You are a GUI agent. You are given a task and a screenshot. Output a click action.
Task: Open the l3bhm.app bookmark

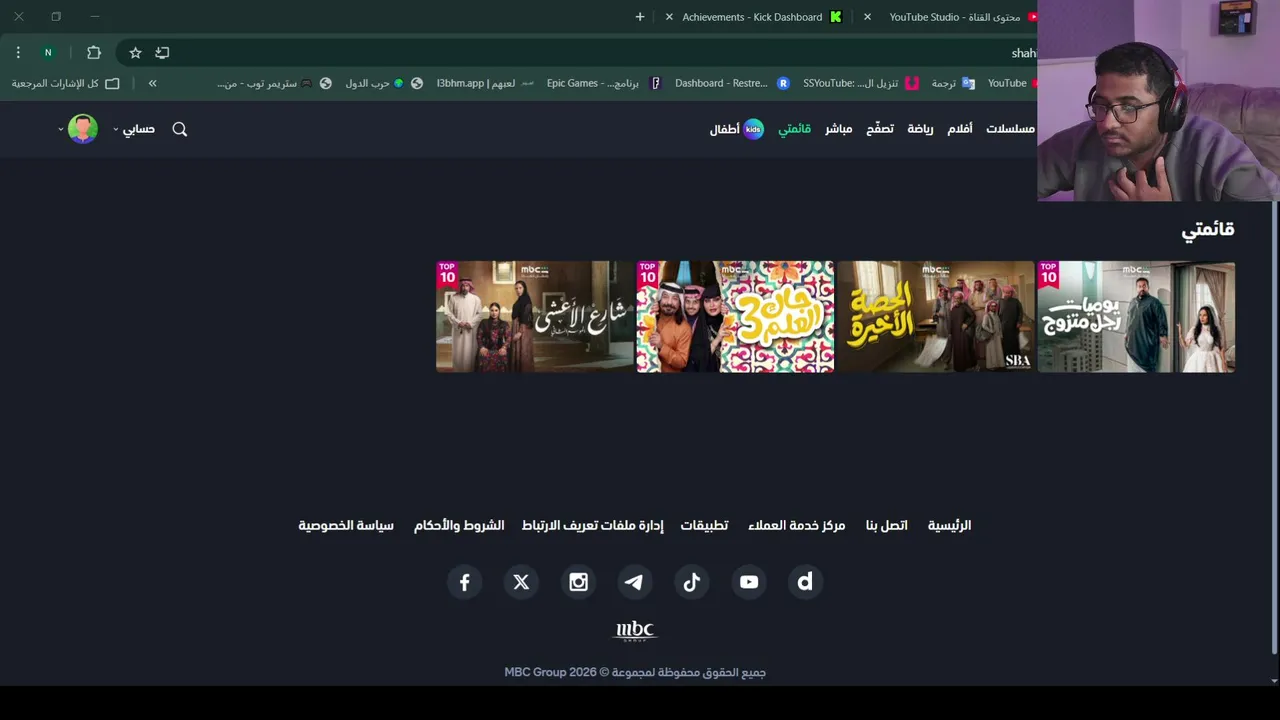[x=484, y=83]
